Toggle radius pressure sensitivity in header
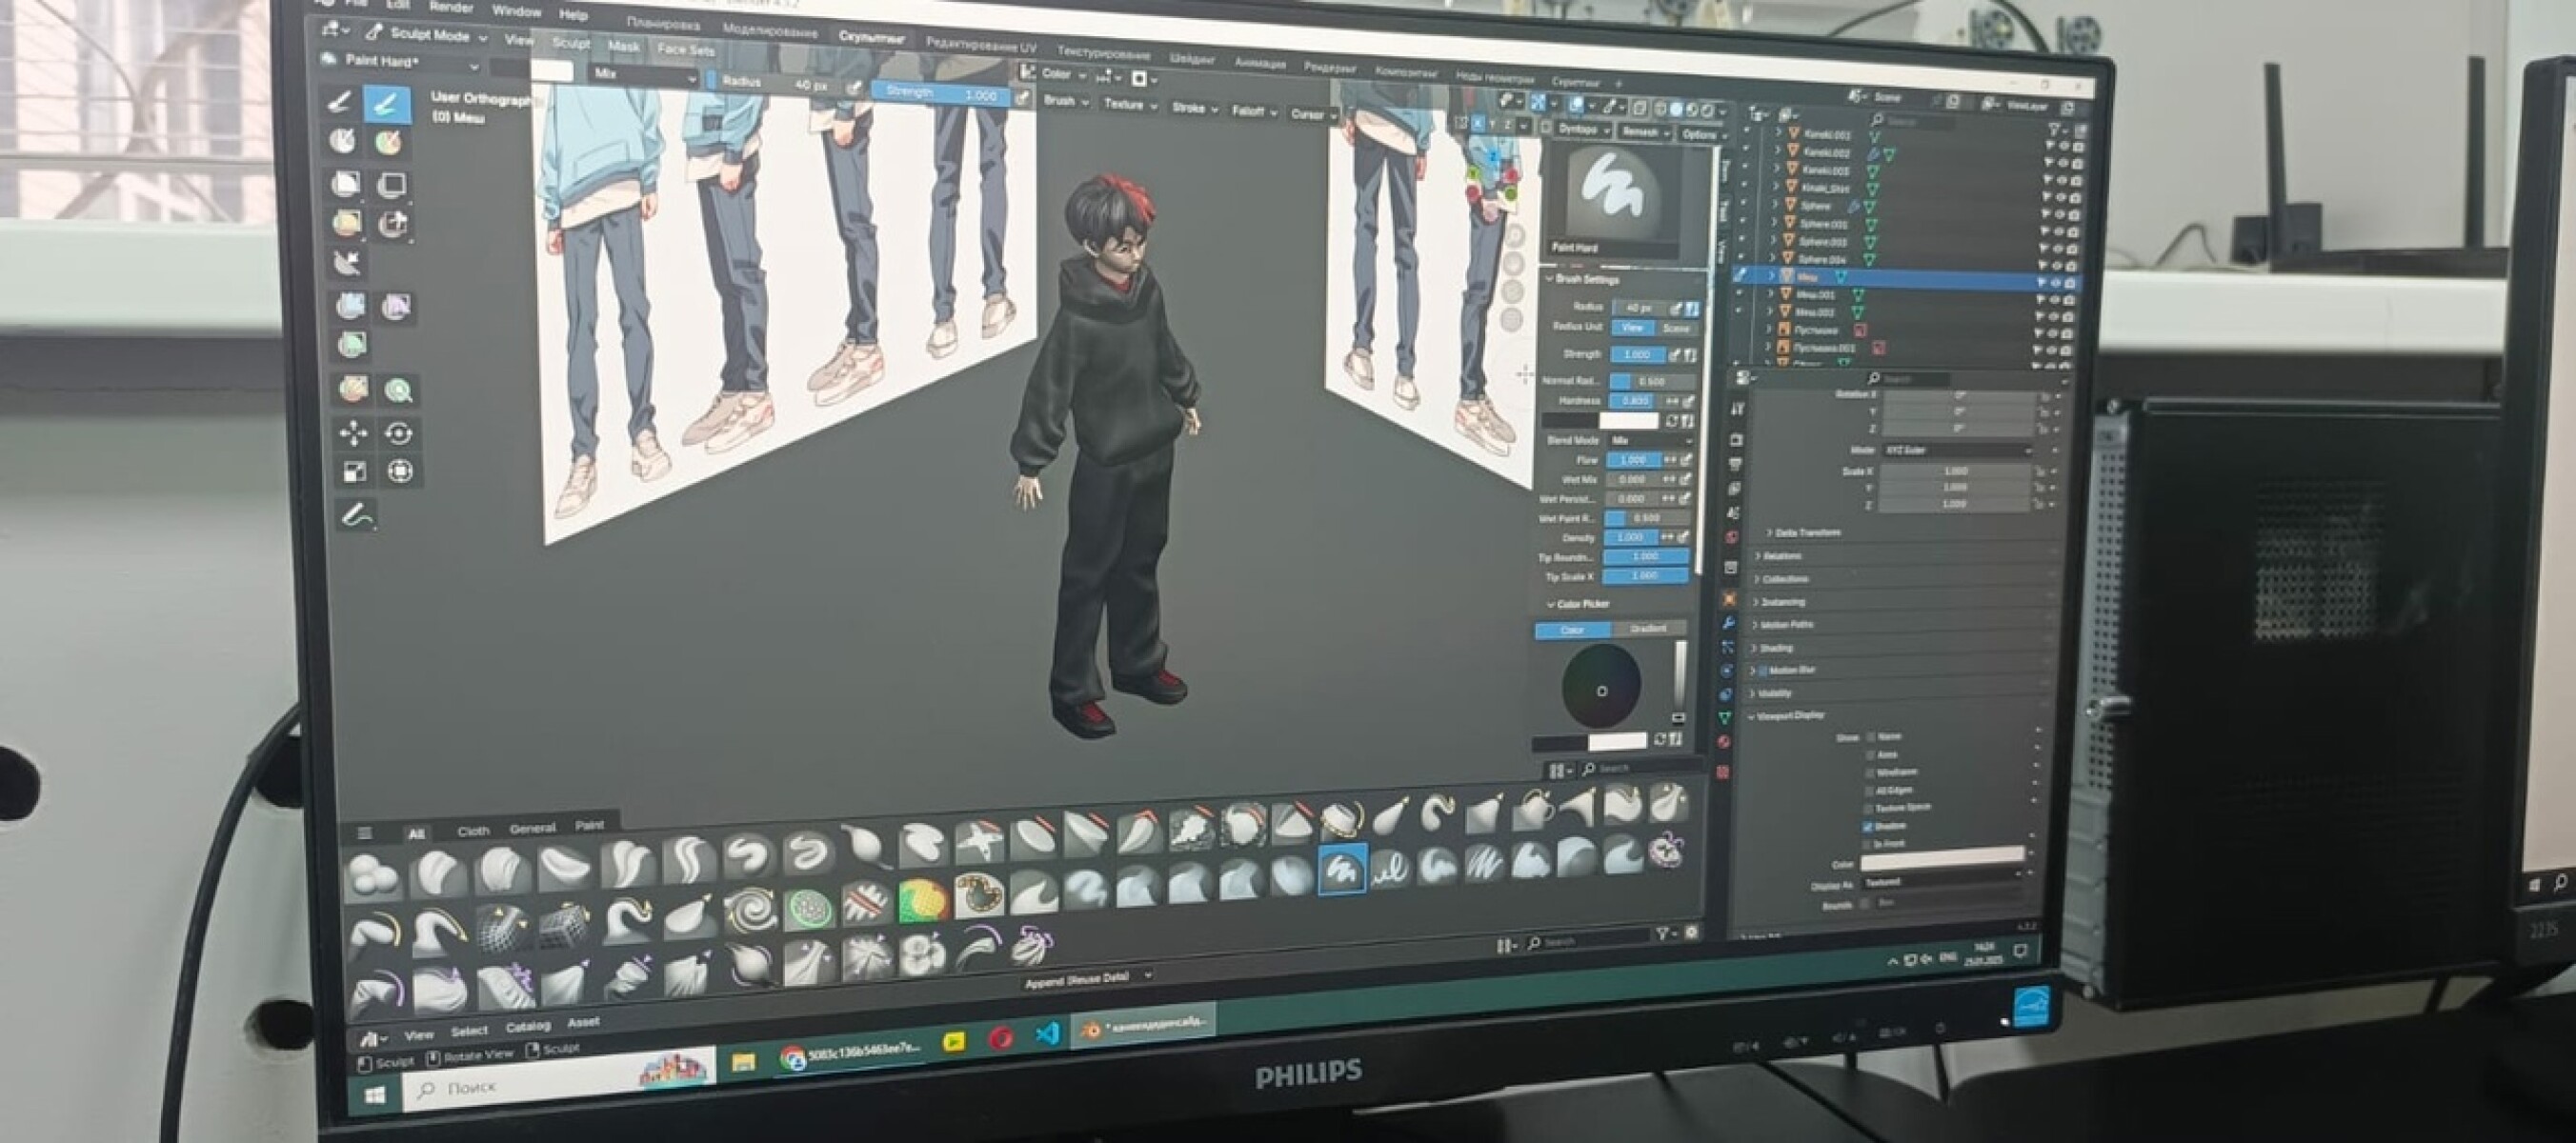Screen dimensions: 2576x1143 (x=854, y=88)
